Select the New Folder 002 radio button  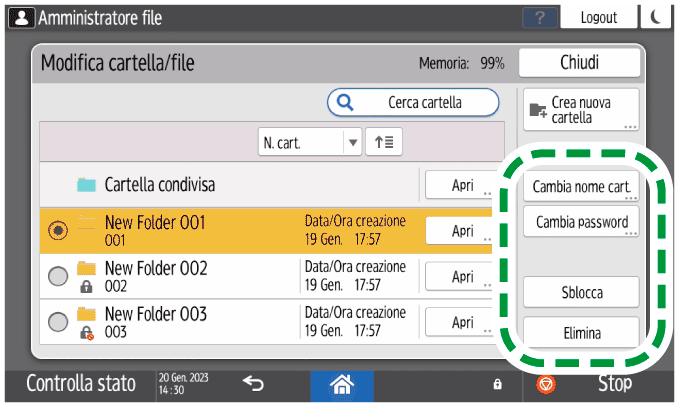coord(58,277)
